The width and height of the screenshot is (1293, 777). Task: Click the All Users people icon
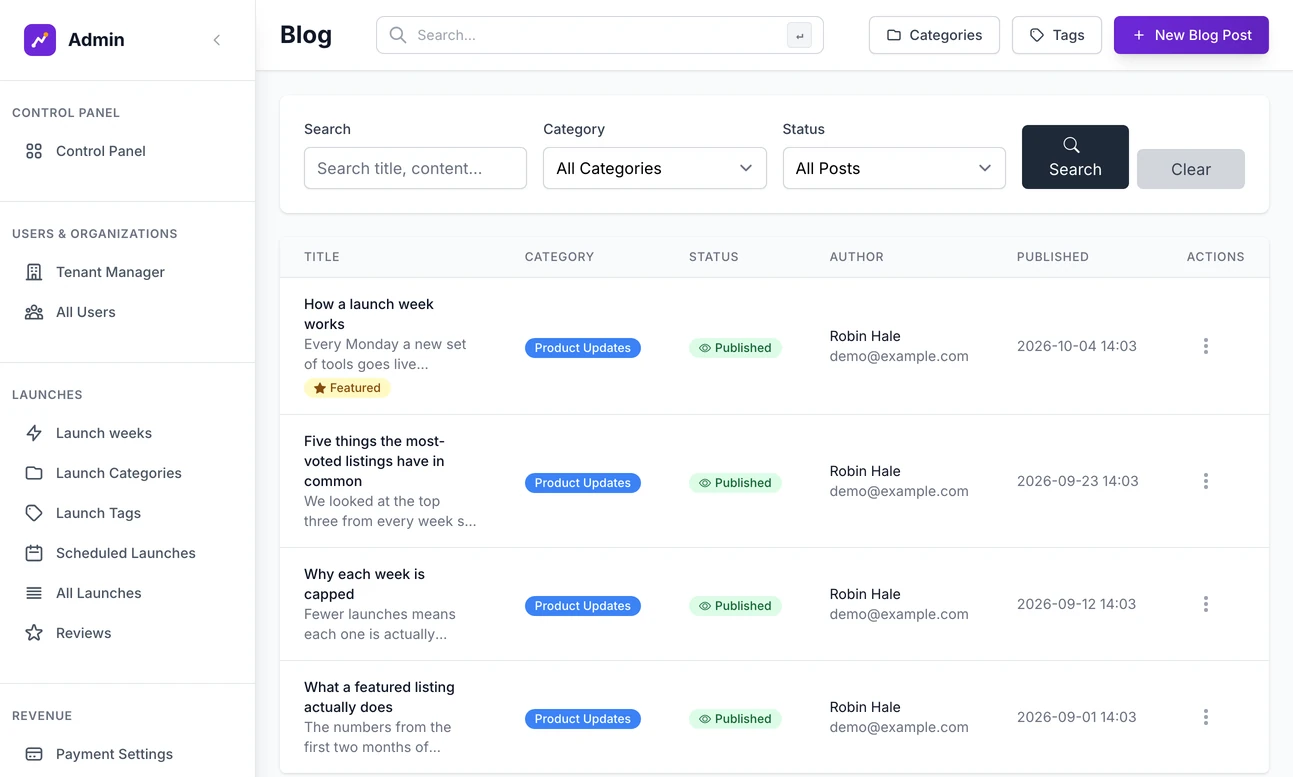pos(34,312)
